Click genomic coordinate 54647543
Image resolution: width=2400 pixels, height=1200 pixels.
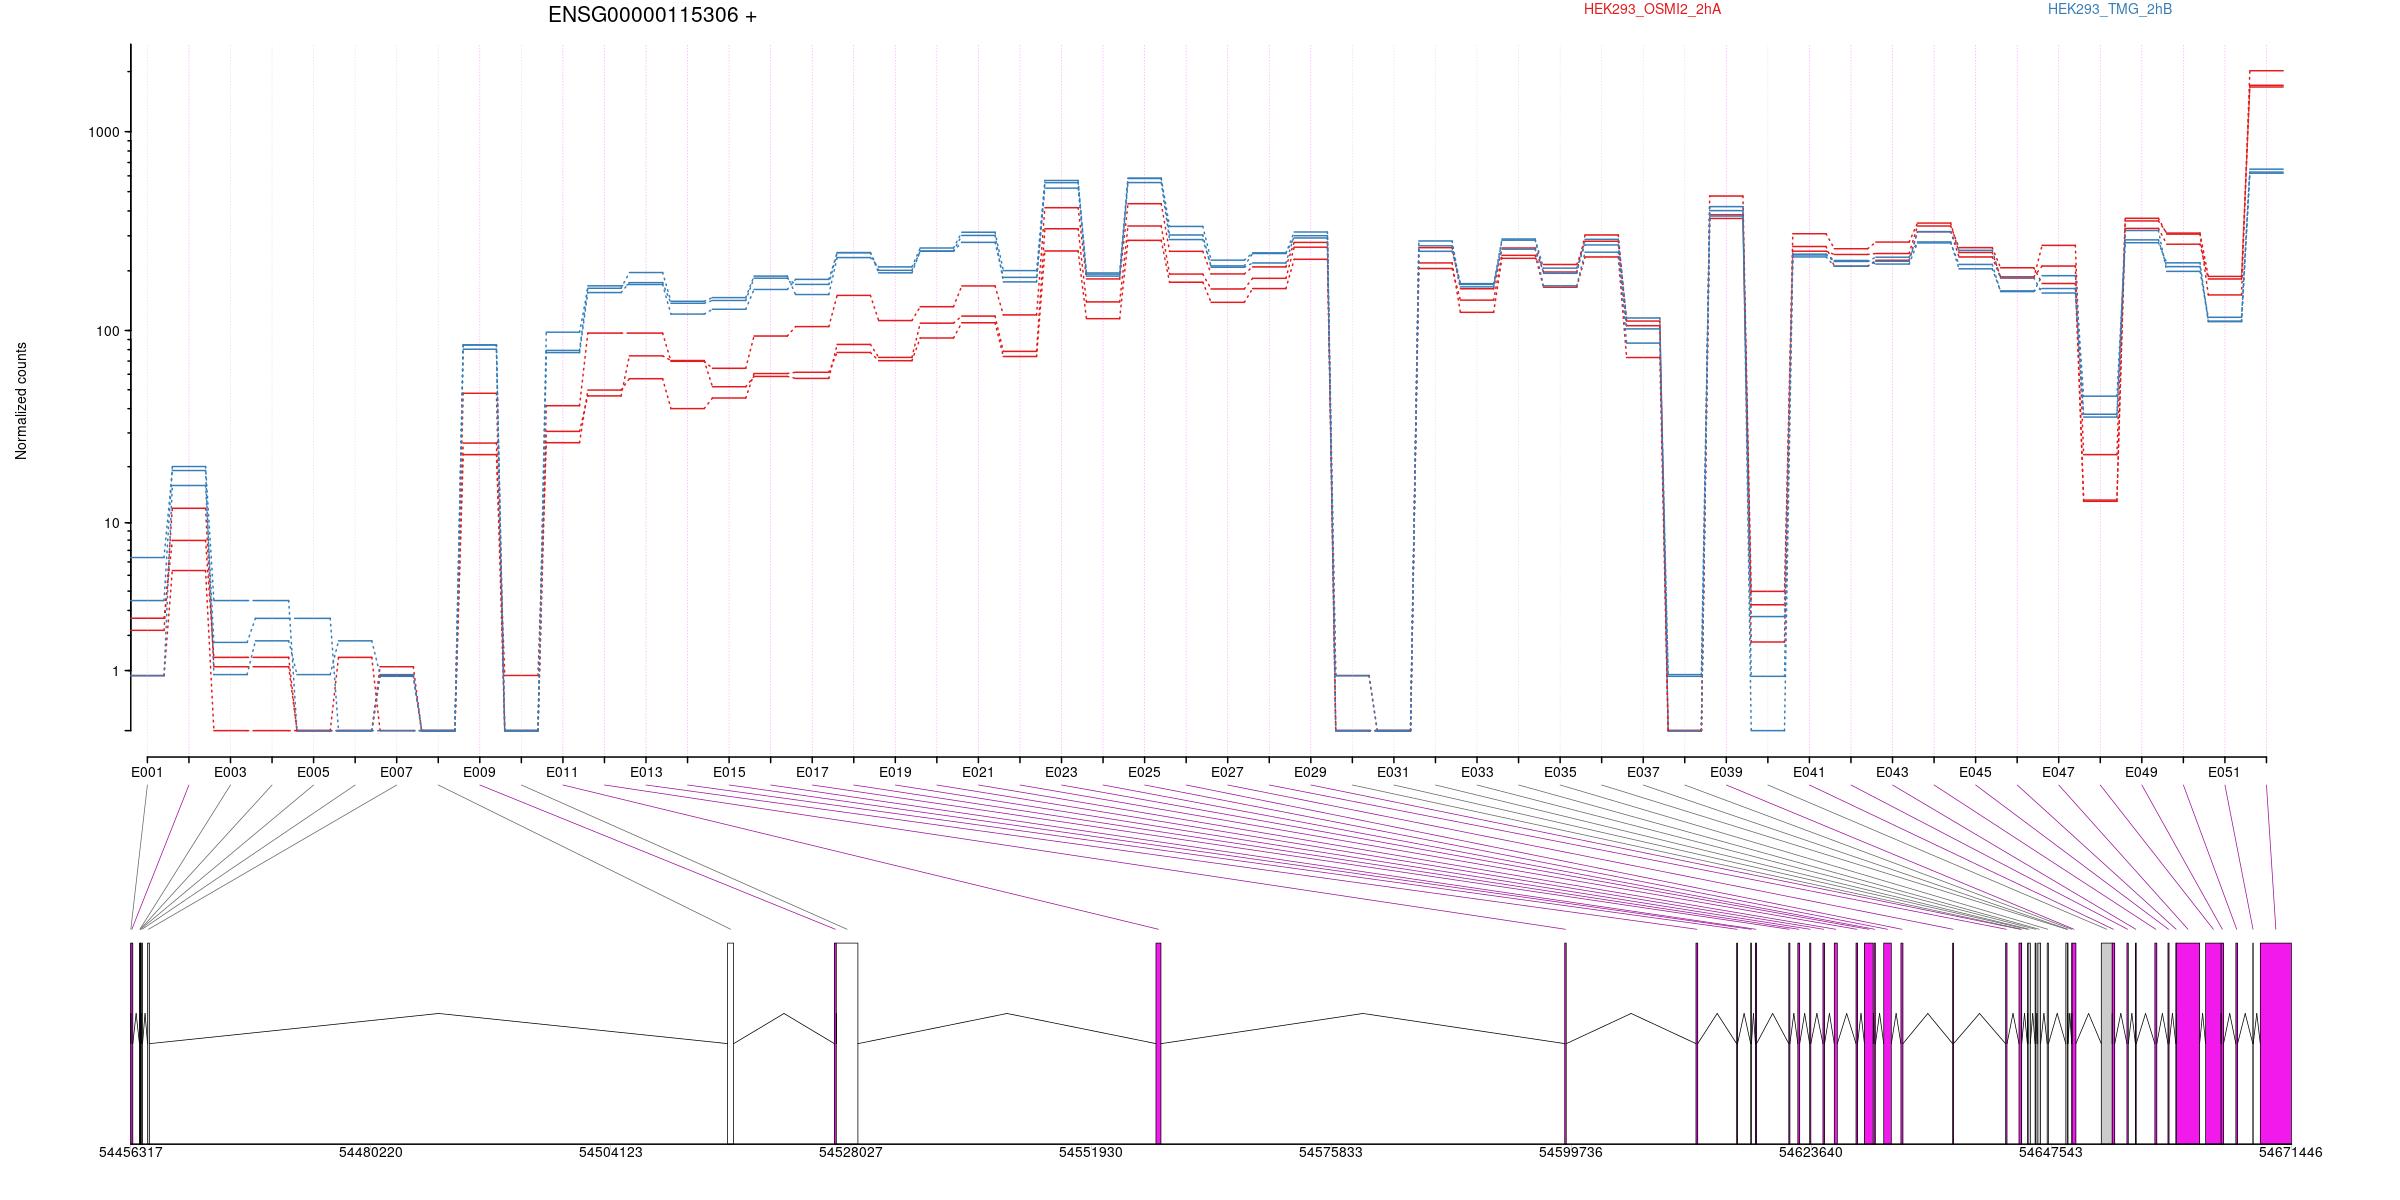click(x=2051, y=1152)
